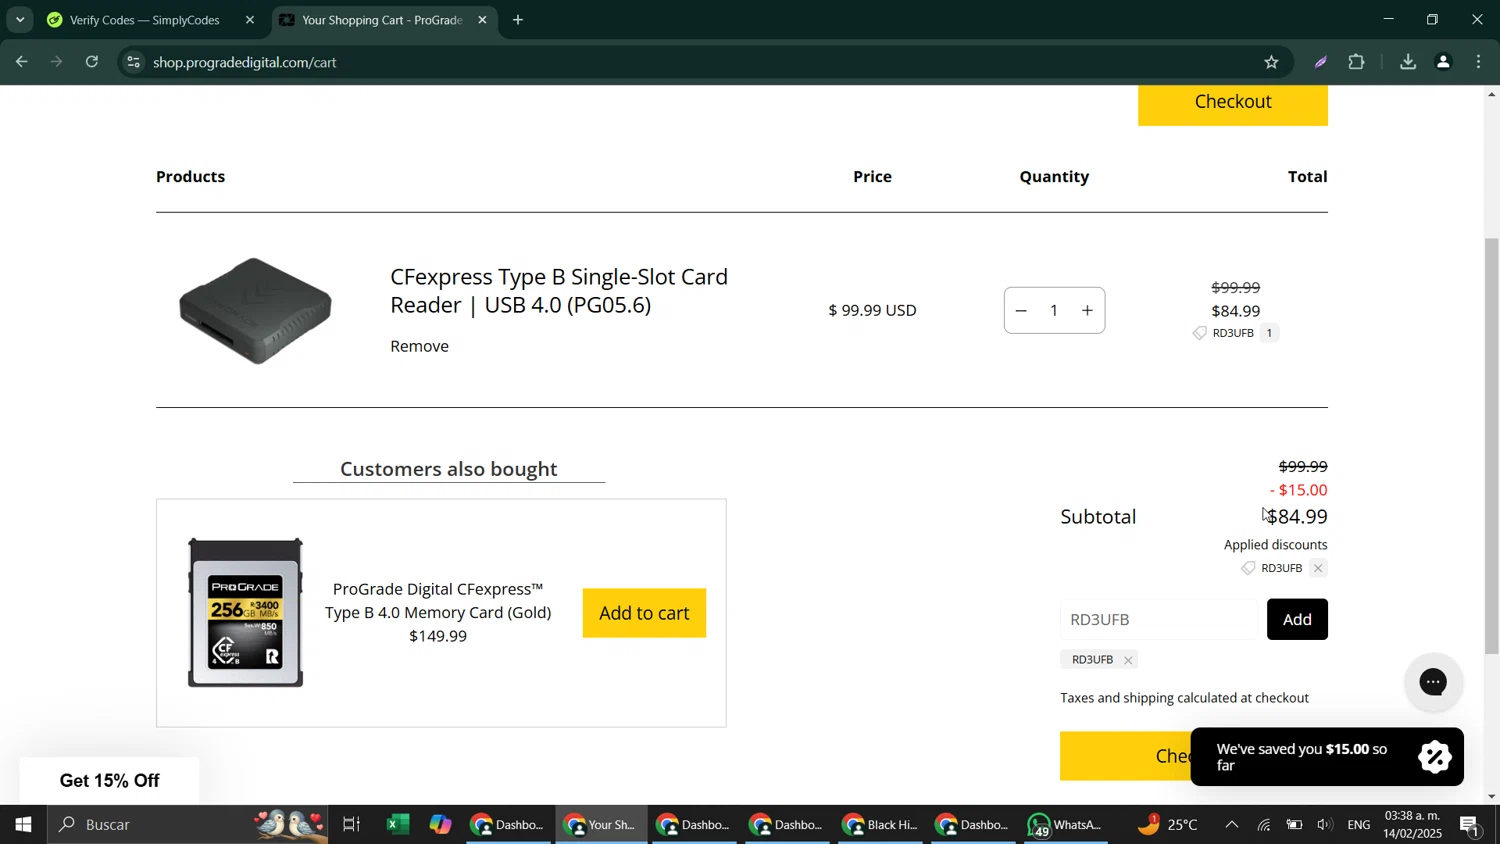Bookmark this page with the star icon
The height and width of the screenshot is (844, 1500).
coord(1271,62)
